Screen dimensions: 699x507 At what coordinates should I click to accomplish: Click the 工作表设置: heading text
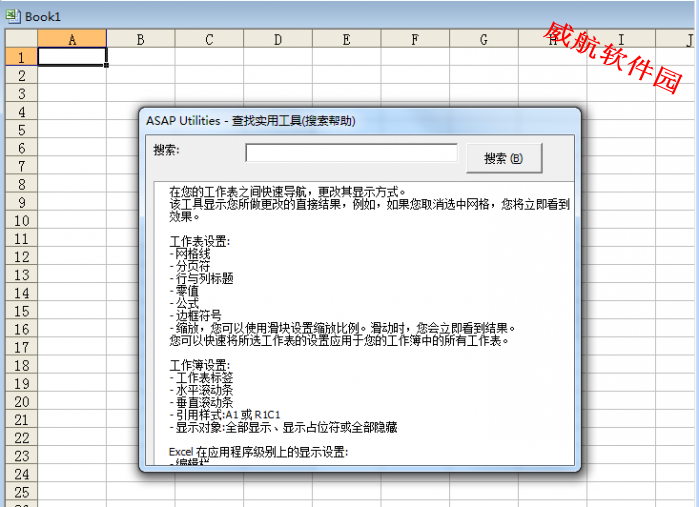(200, 242)
